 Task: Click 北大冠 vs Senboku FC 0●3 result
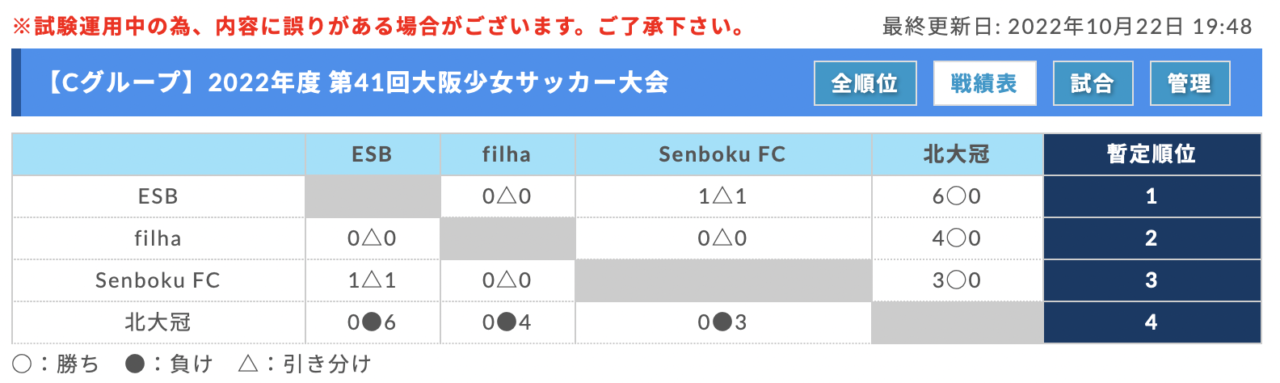723,323
